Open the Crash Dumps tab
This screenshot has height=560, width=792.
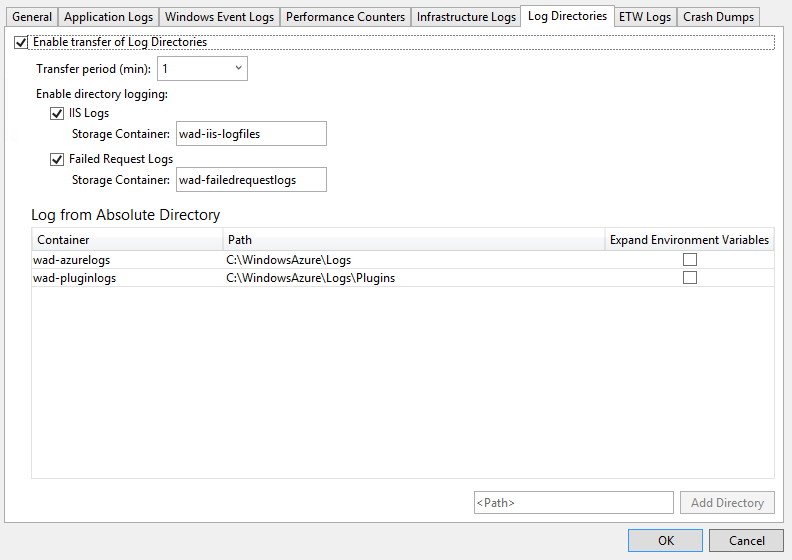[718, 17]
